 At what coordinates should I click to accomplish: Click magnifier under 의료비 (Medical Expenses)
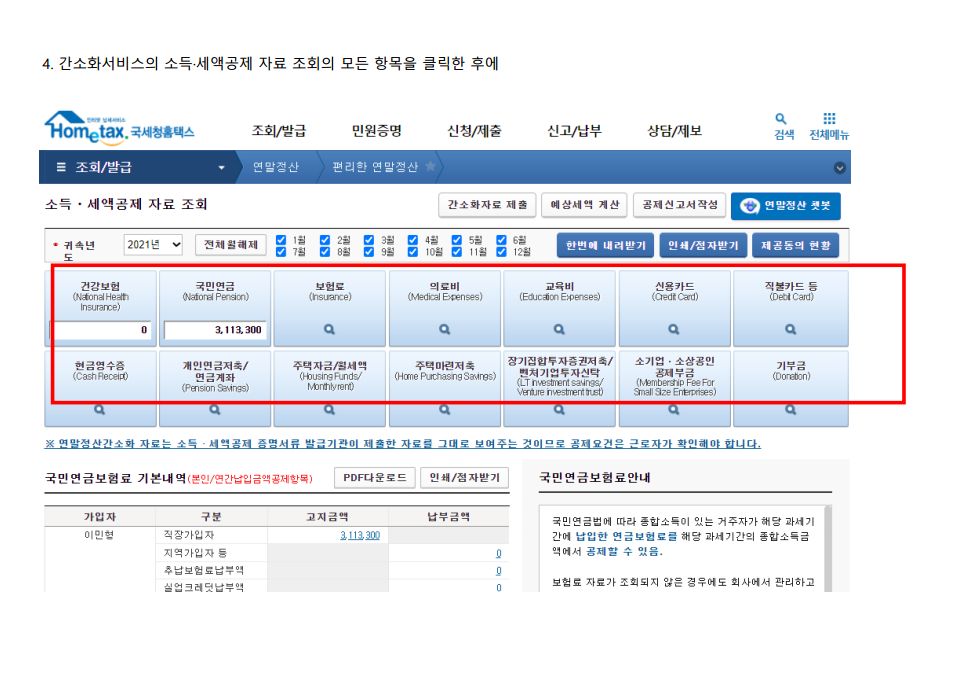pos(444,329)
